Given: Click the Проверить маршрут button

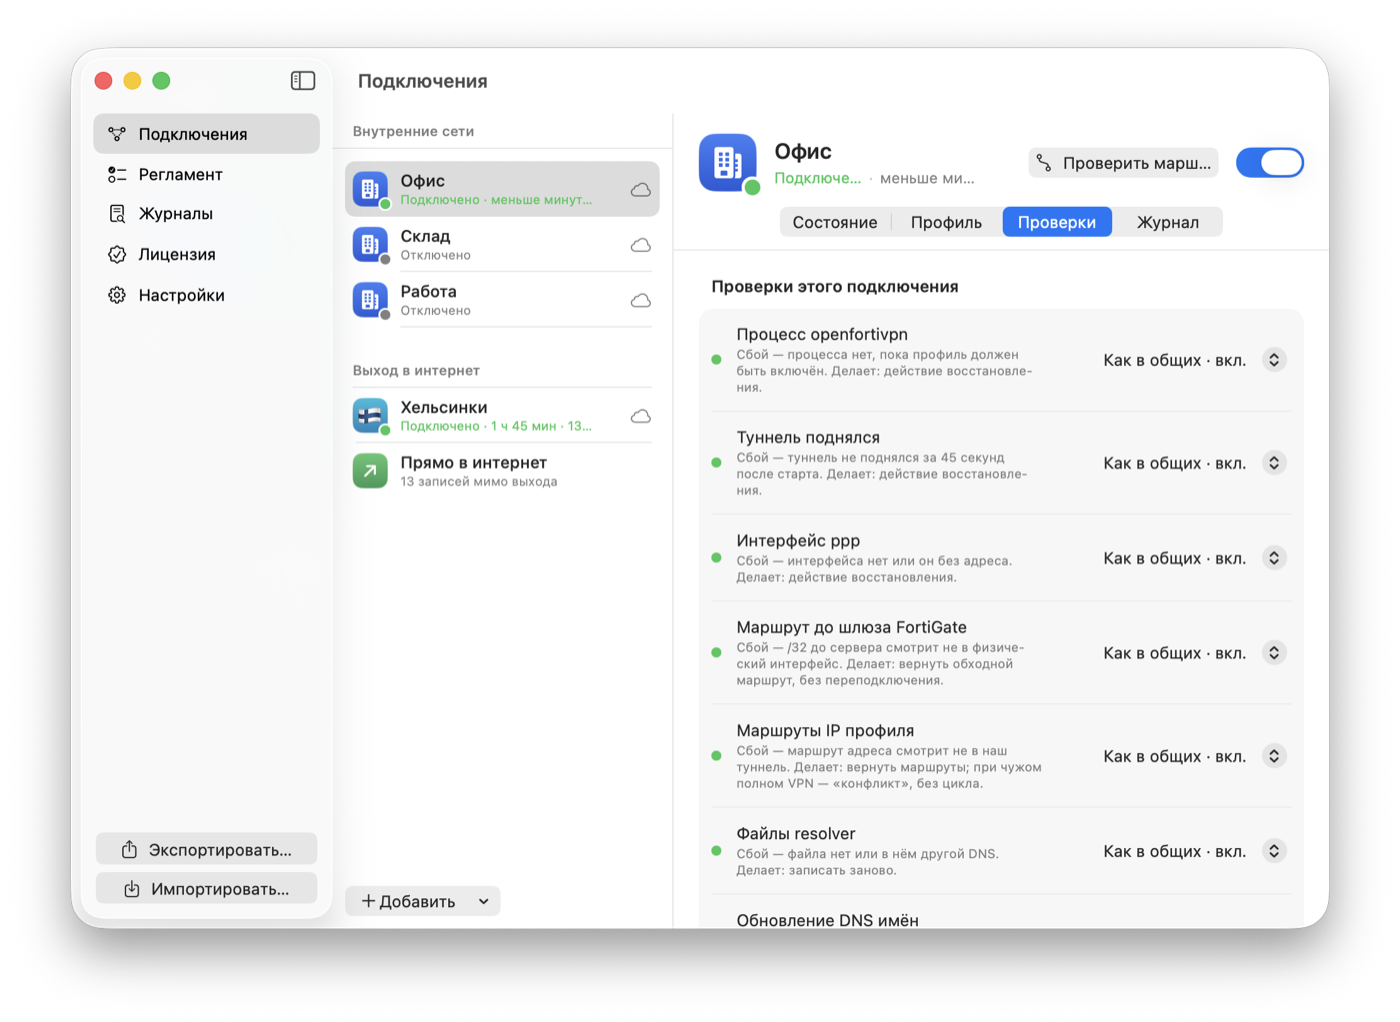Looking at the screenshot, I should [x=1123, y=163].
